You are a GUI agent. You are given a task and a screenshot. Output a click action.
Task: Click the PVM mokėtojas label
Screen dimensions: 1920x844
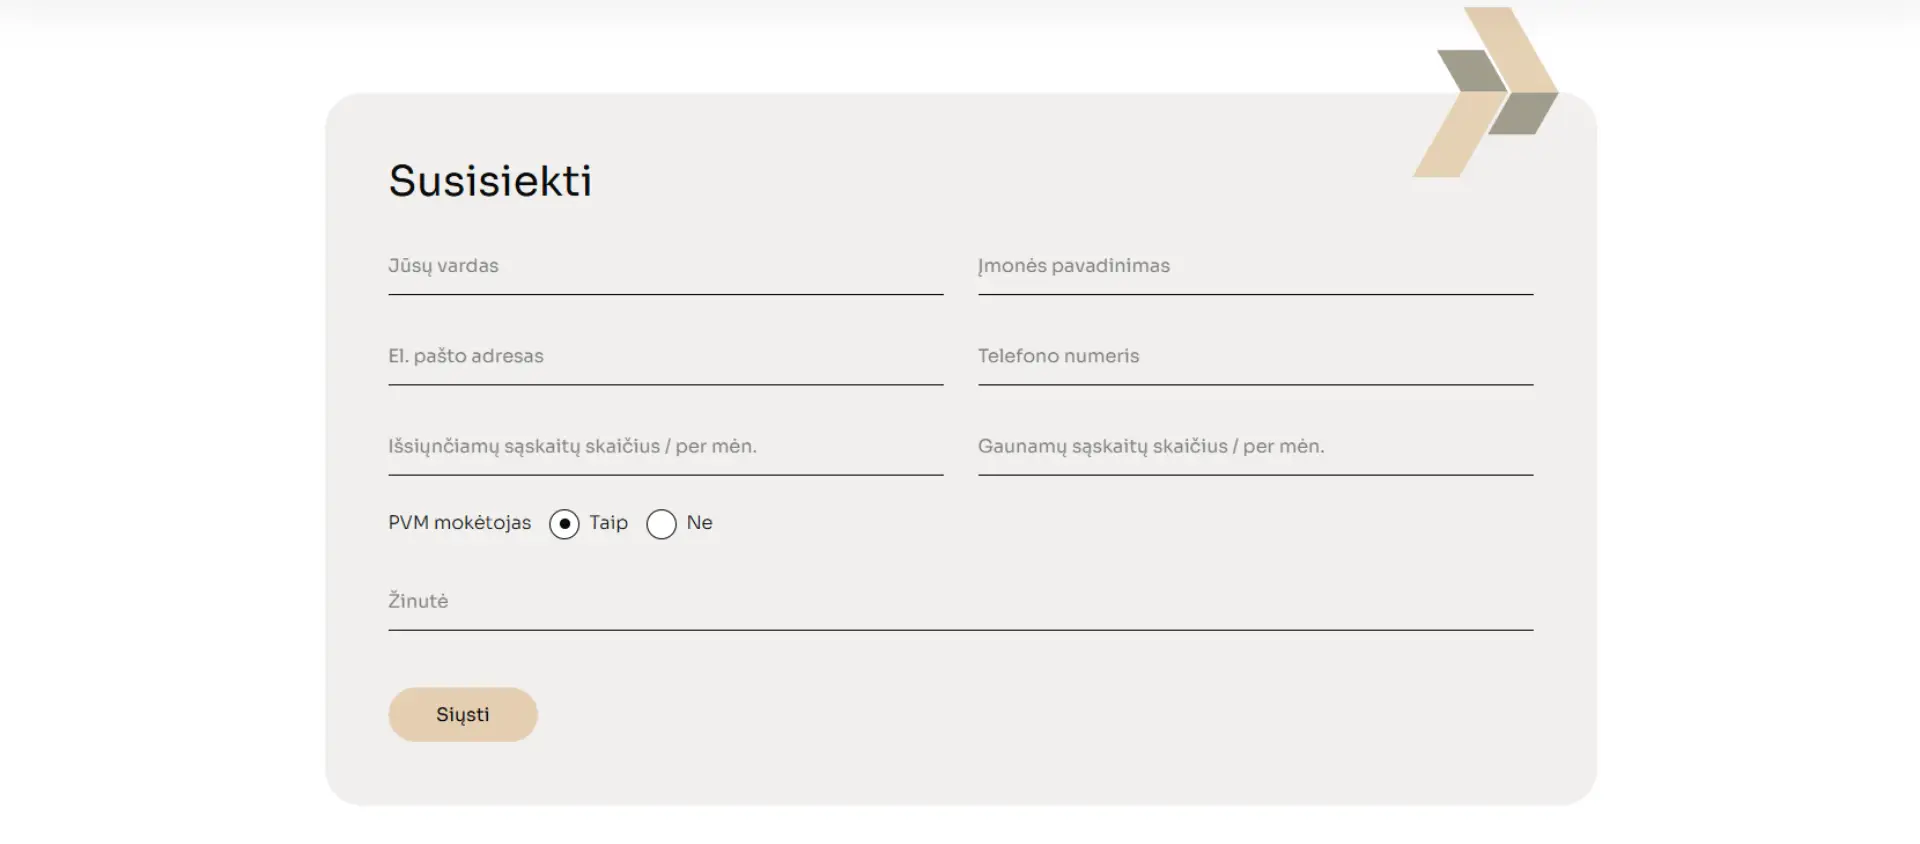tap(459, 523)
